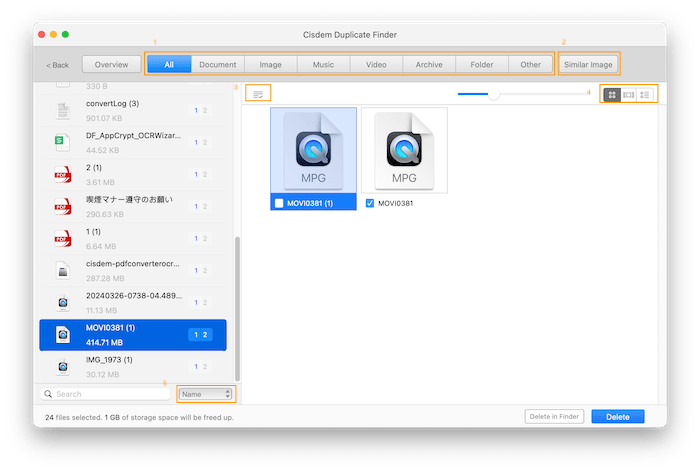700x471 pixels.
Task: Switch to list view mode
Action: click(x=645, y=94)
